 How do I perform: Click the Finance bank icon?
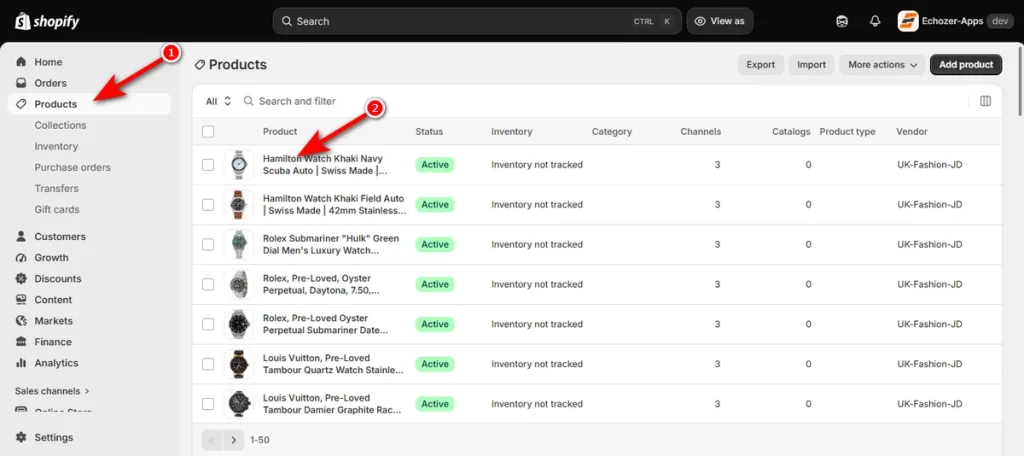coord(22,342)
